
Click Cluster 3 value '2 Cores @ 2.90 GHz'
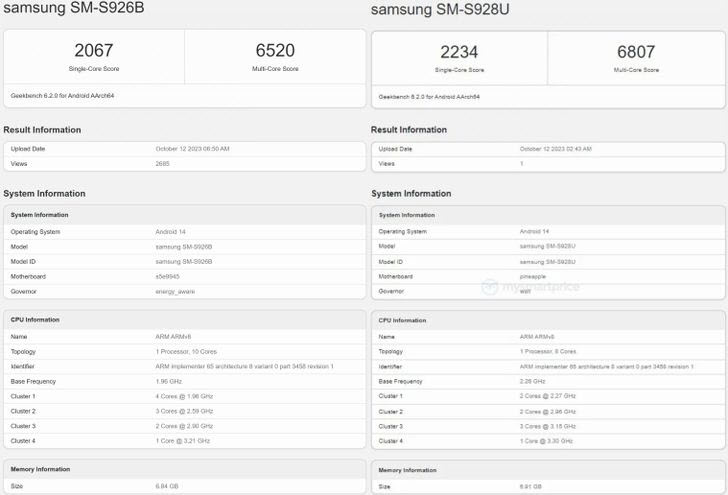[x=184, y=426]
